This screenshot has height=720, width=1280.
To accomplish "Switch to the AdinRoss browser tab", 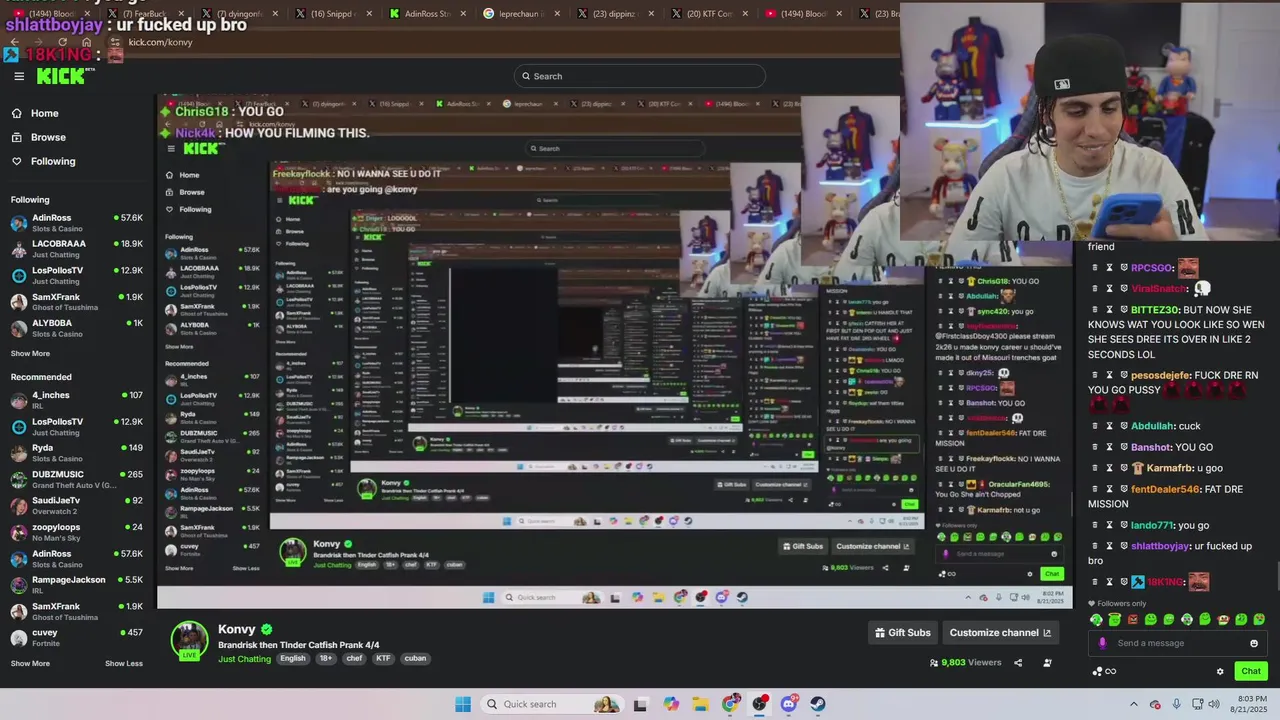I will (x=427, y=14).
